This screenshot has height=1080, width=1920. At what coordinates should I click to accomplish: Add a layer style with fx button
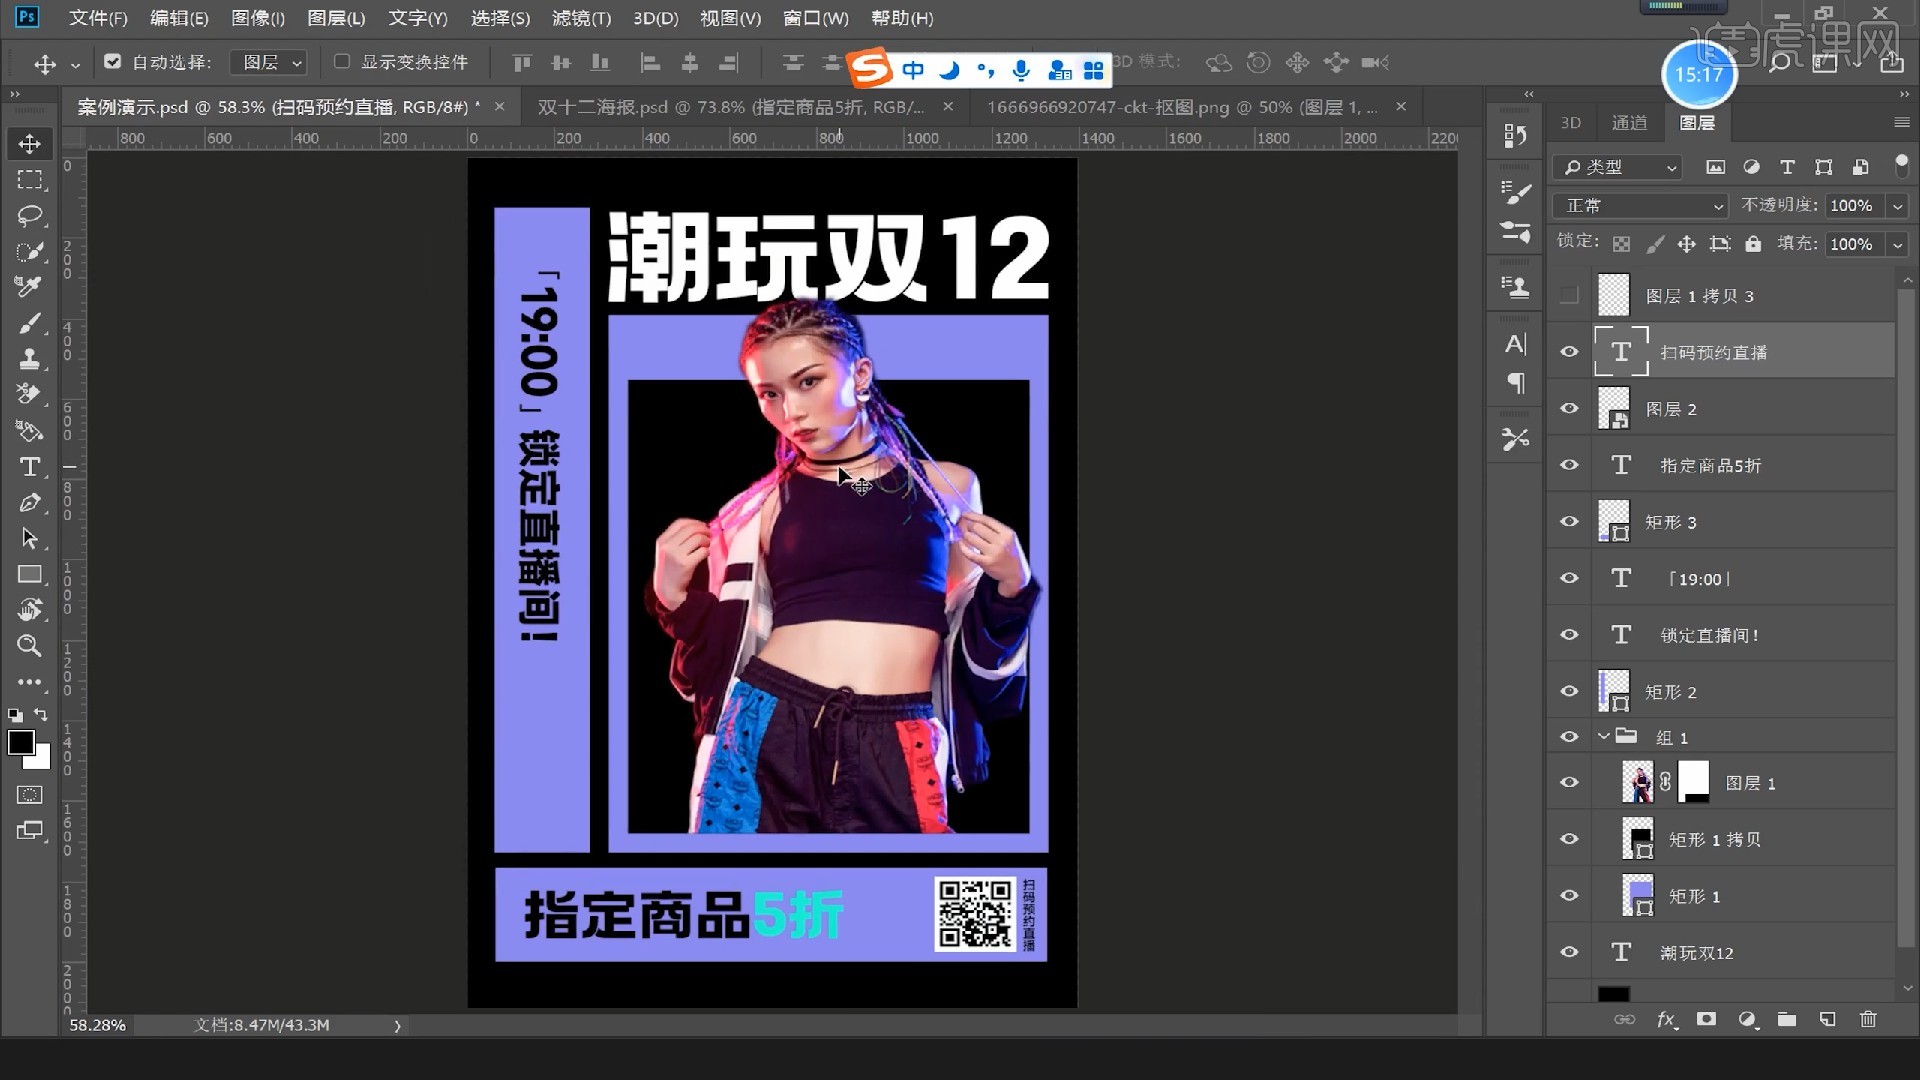tap(1666, 1019)
